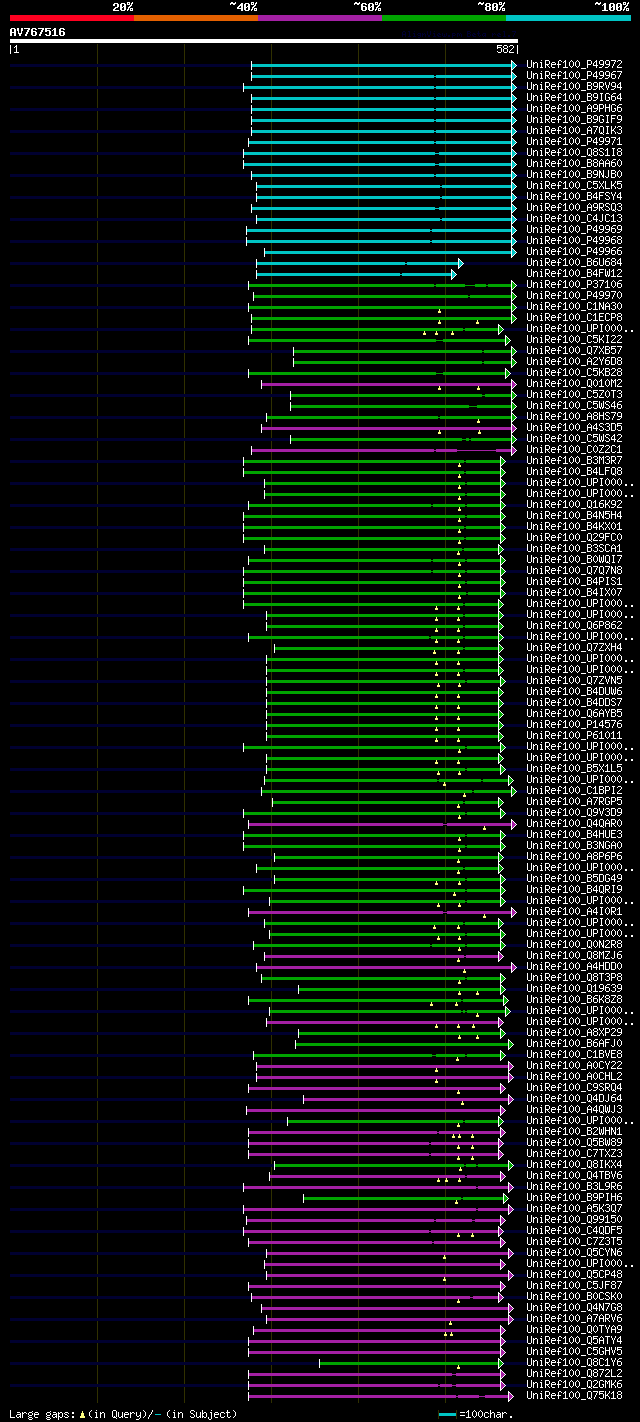Click UniRef100_P61011 label
Image resolution: width=640 pixels, height=1422 pixels.
574,735
